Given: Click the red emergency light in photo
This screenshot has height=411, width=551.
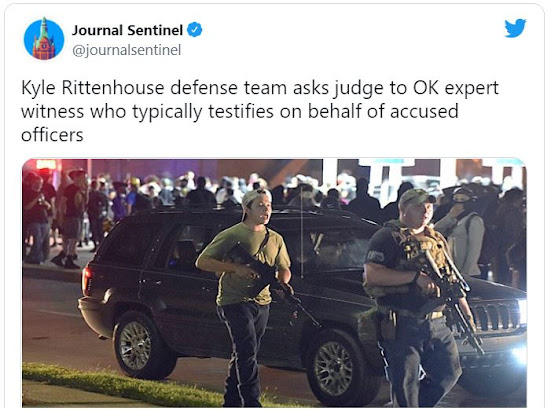Looking at the screenshot, I should point(46,164).
